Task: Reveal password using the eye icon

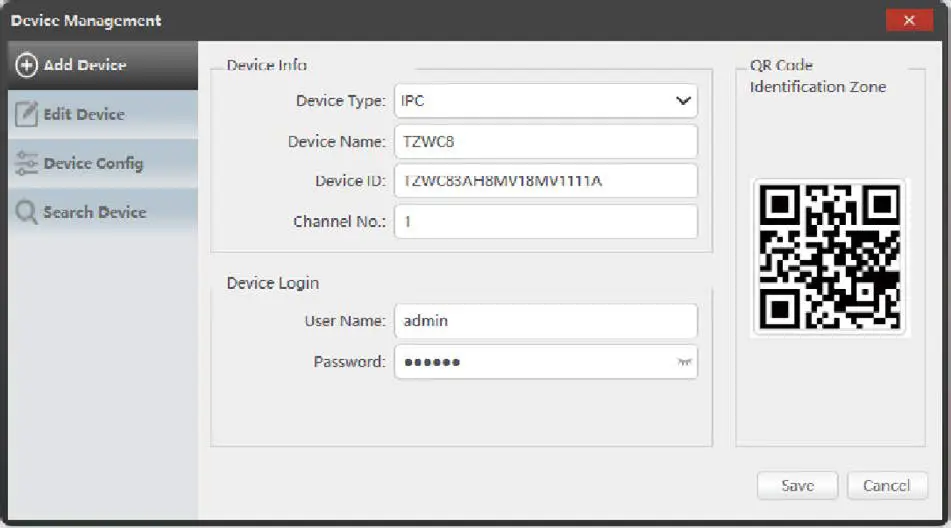Action: pos(685,362)
